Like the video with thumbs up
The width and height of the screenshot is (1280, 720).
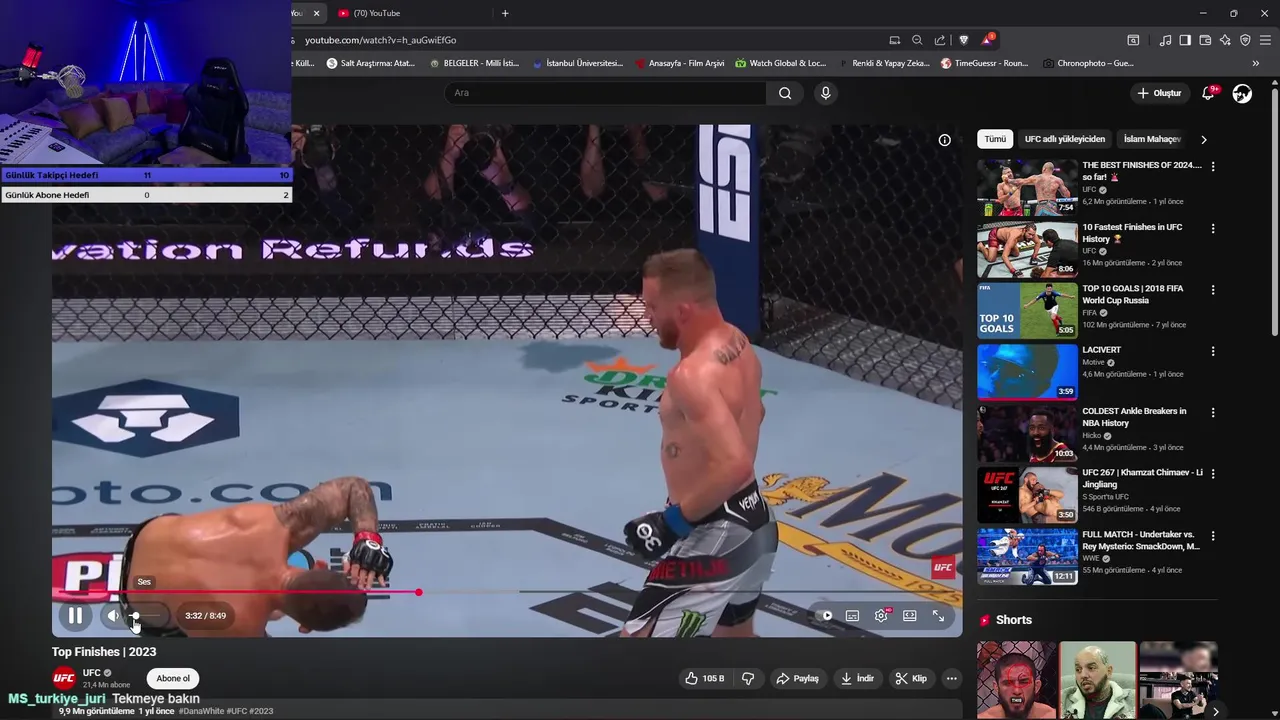[x=705, y=678]
